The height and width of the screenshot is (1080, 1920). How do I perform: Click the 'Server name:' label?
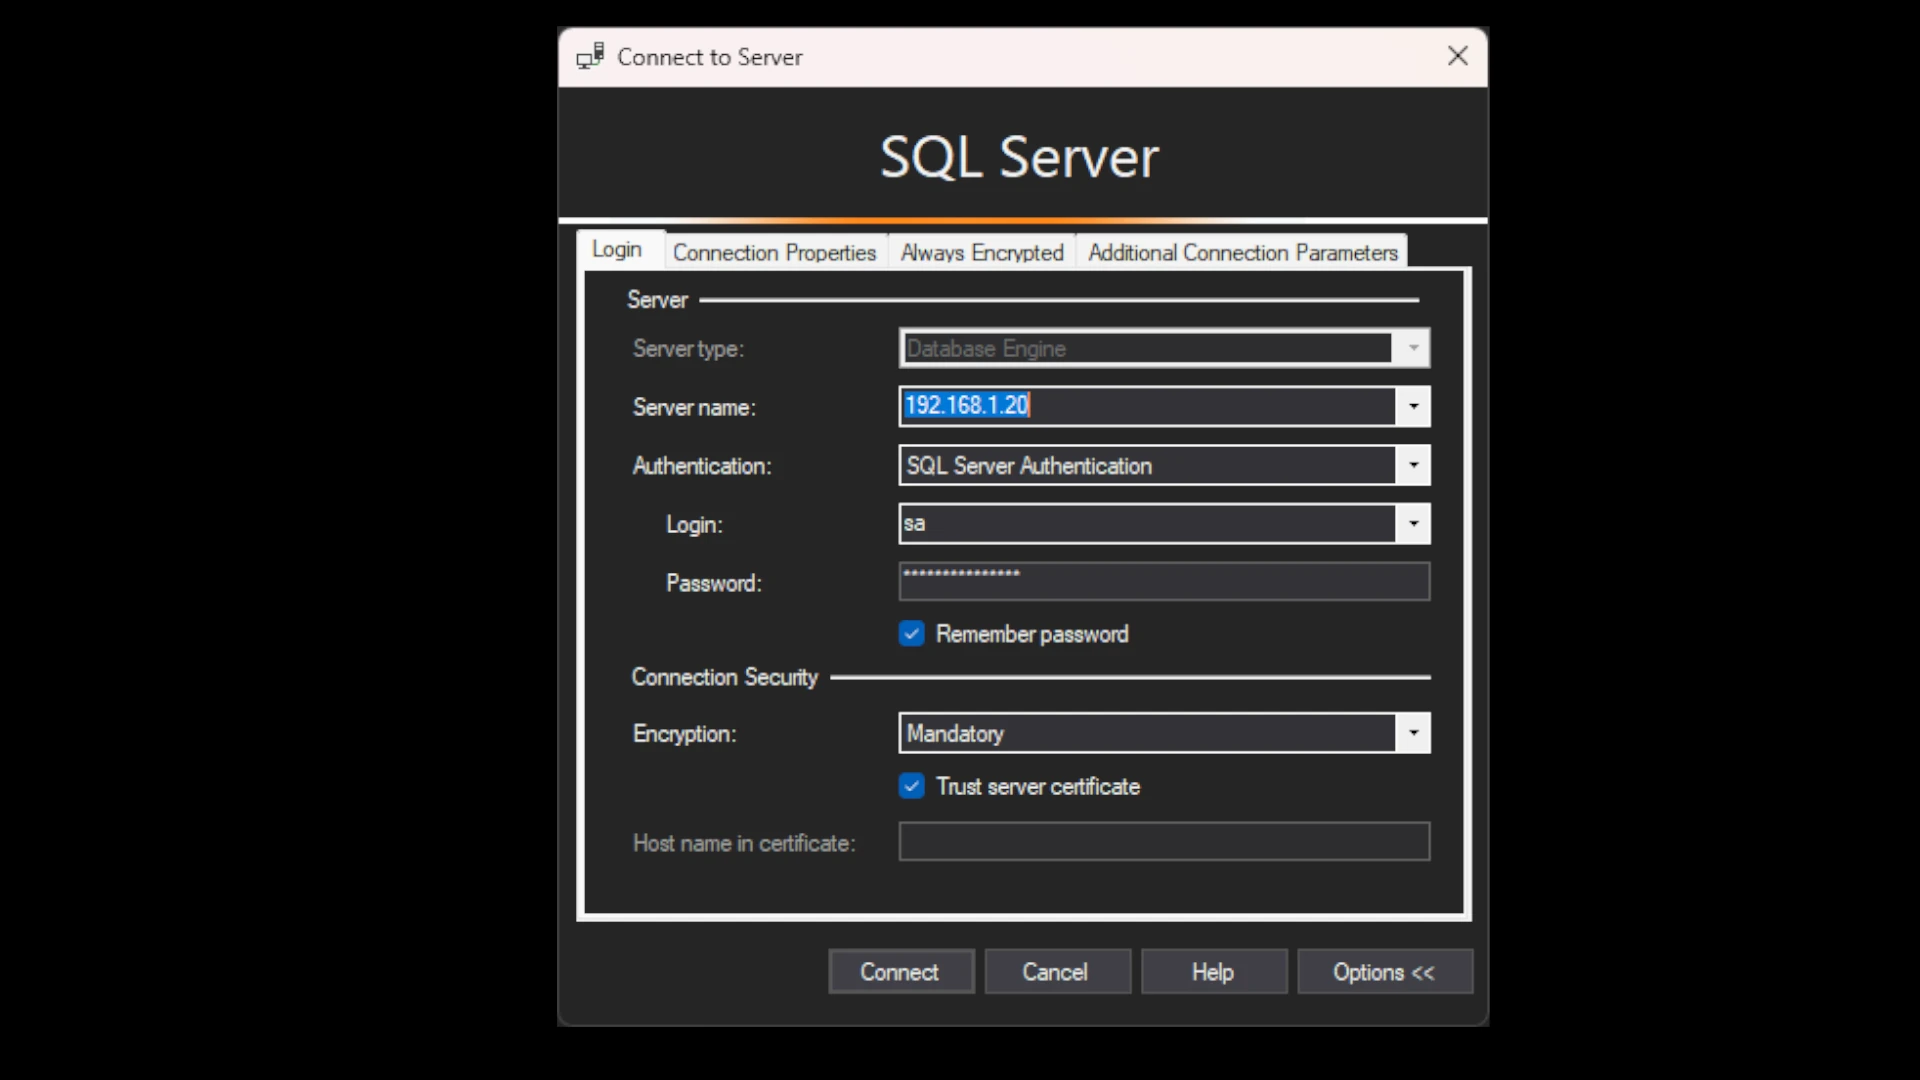(x=694, y=408)
